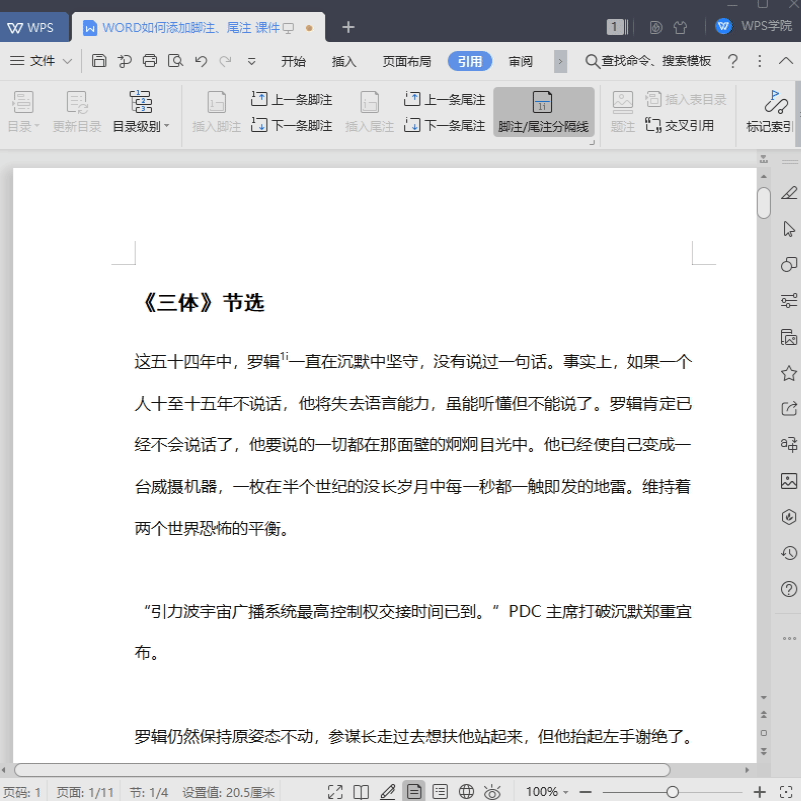
Task: Toggle the Footnote/Endnote Separator button
Action: point(543,111)
